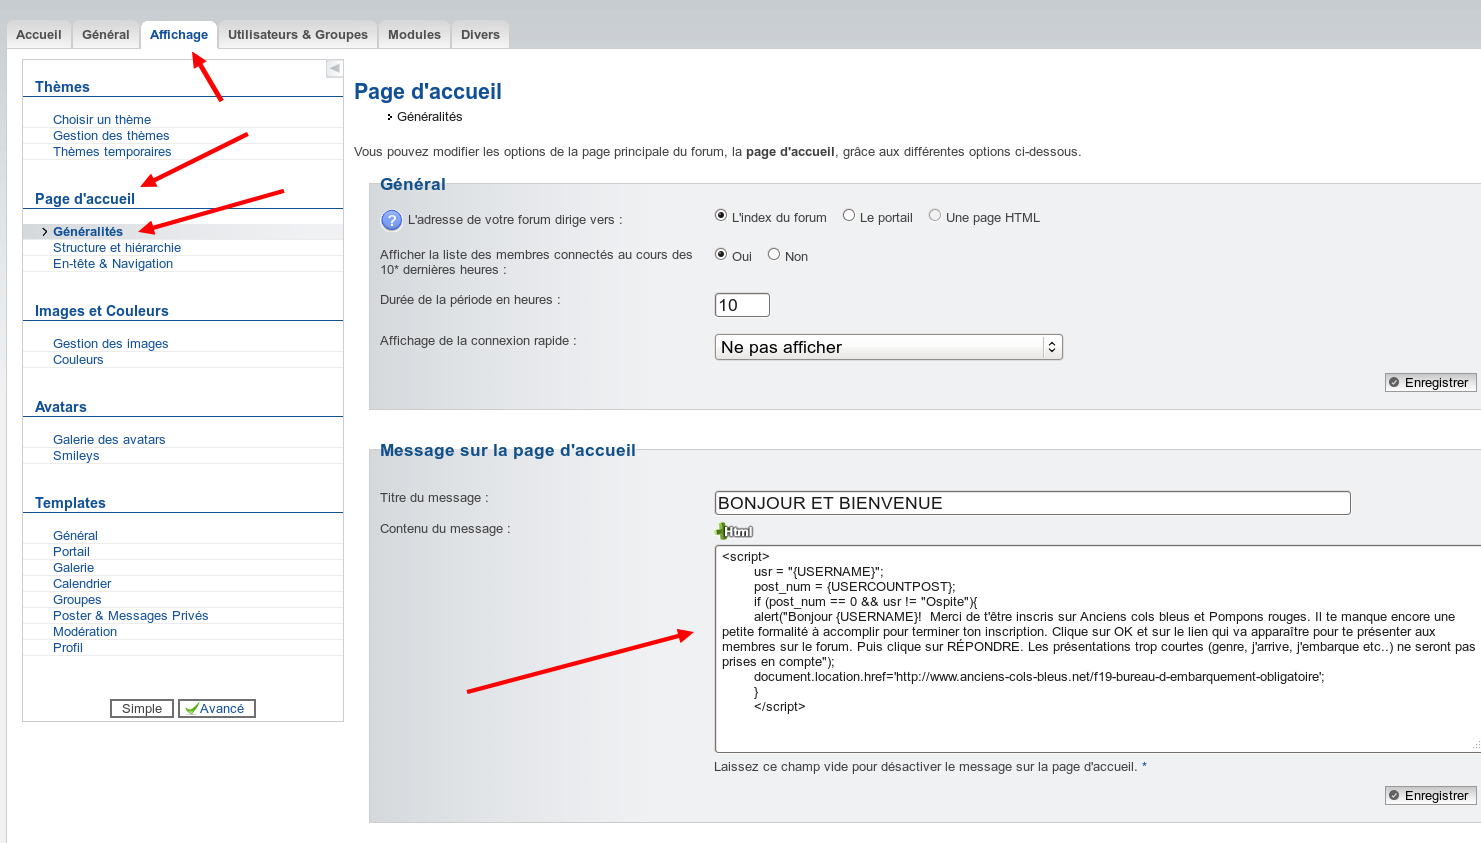Open Calendrier templates link
This screenshot has height=843, width=1481.
pos(82,583)
